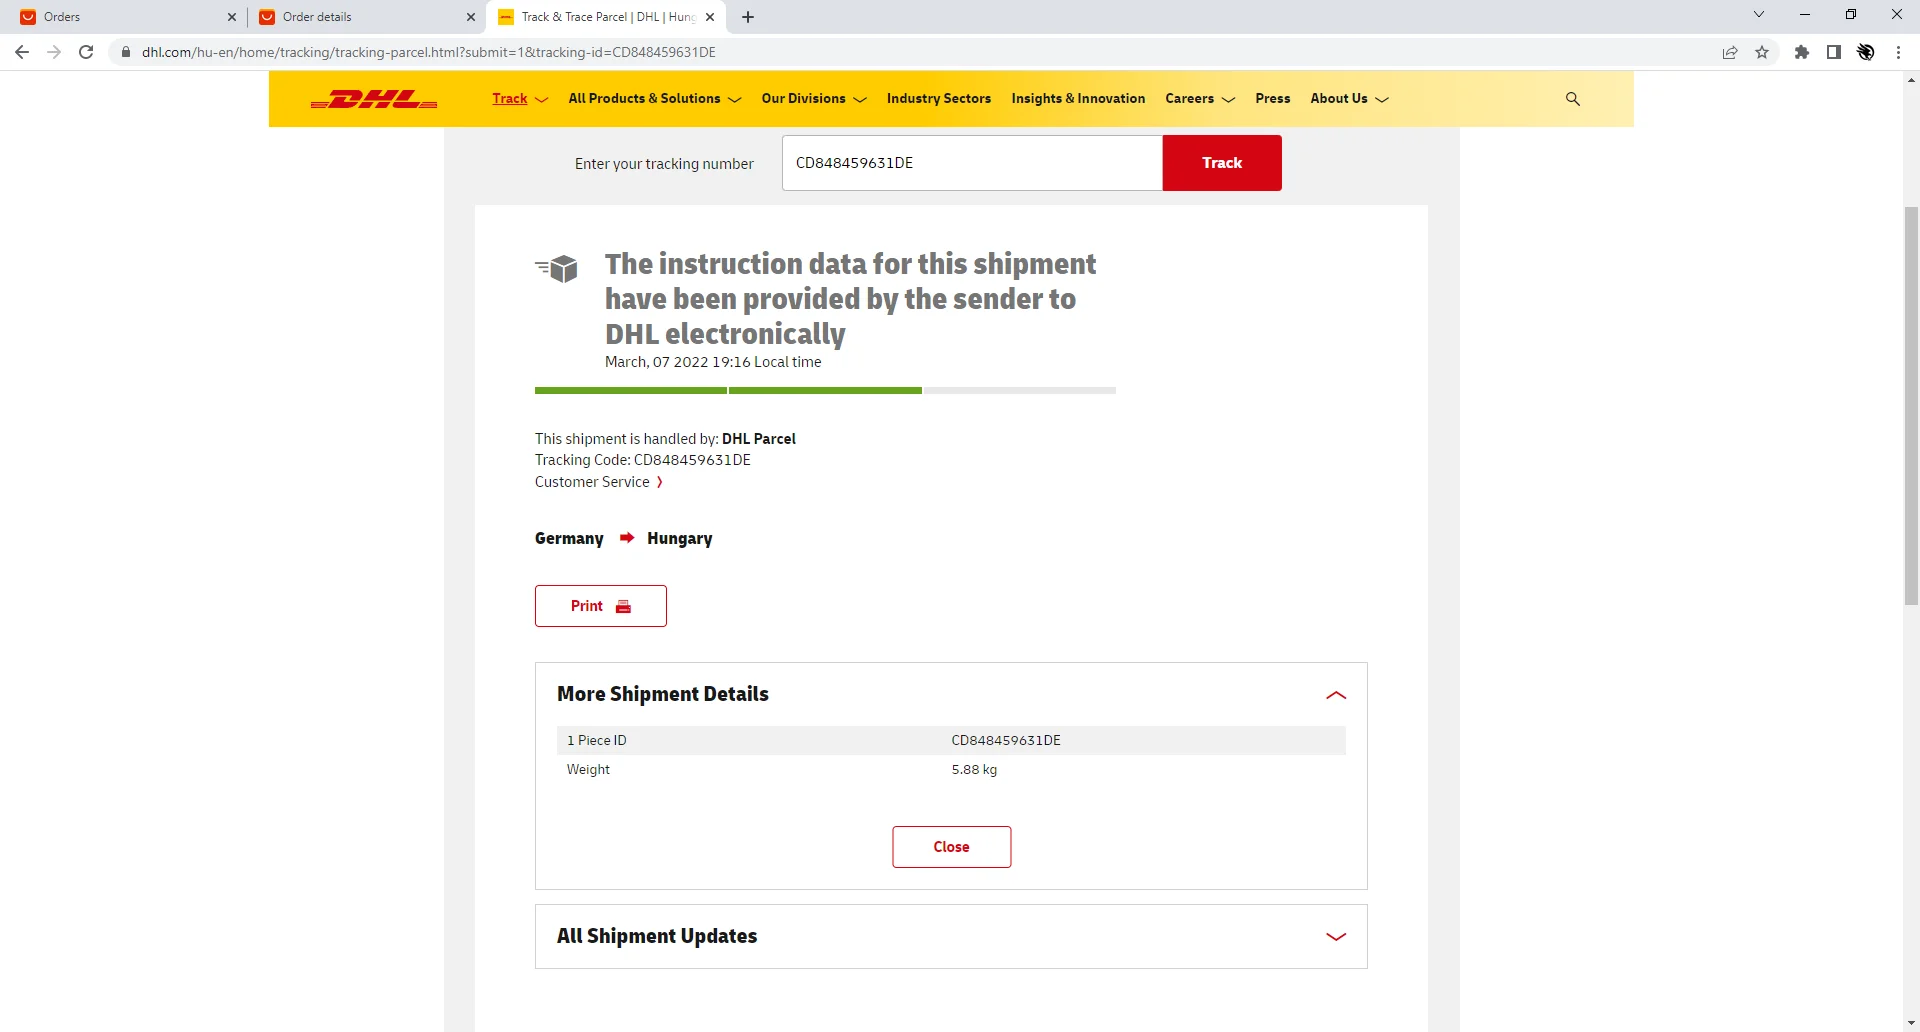
Task: Click the shipment progress bar
Action: (825, 391)
